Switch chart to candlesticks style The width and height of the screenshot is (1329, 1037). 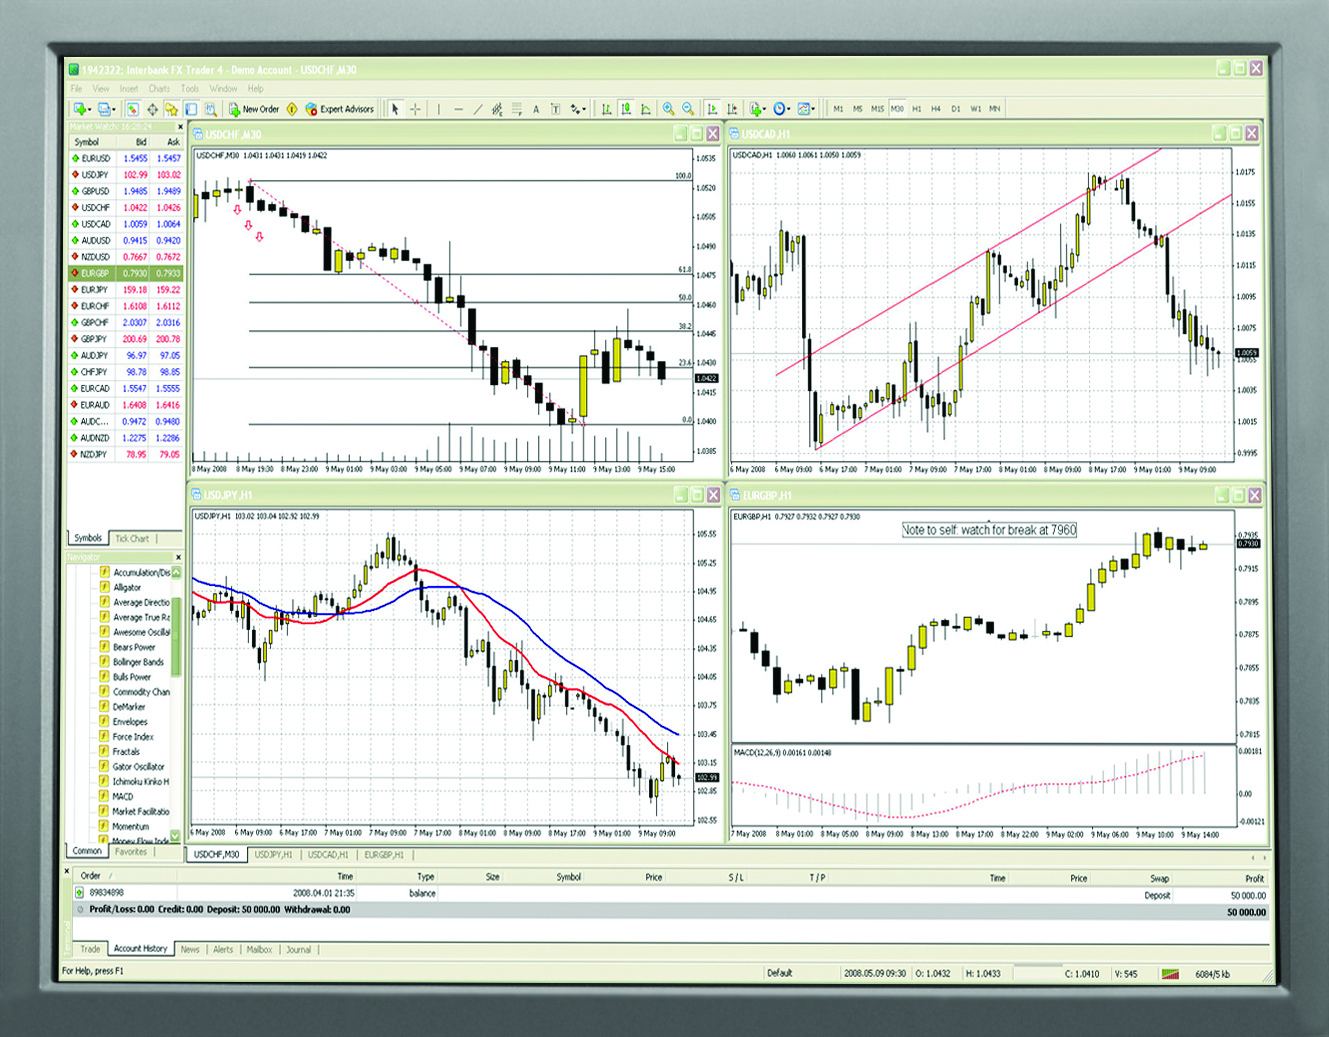tap(626, 109)
